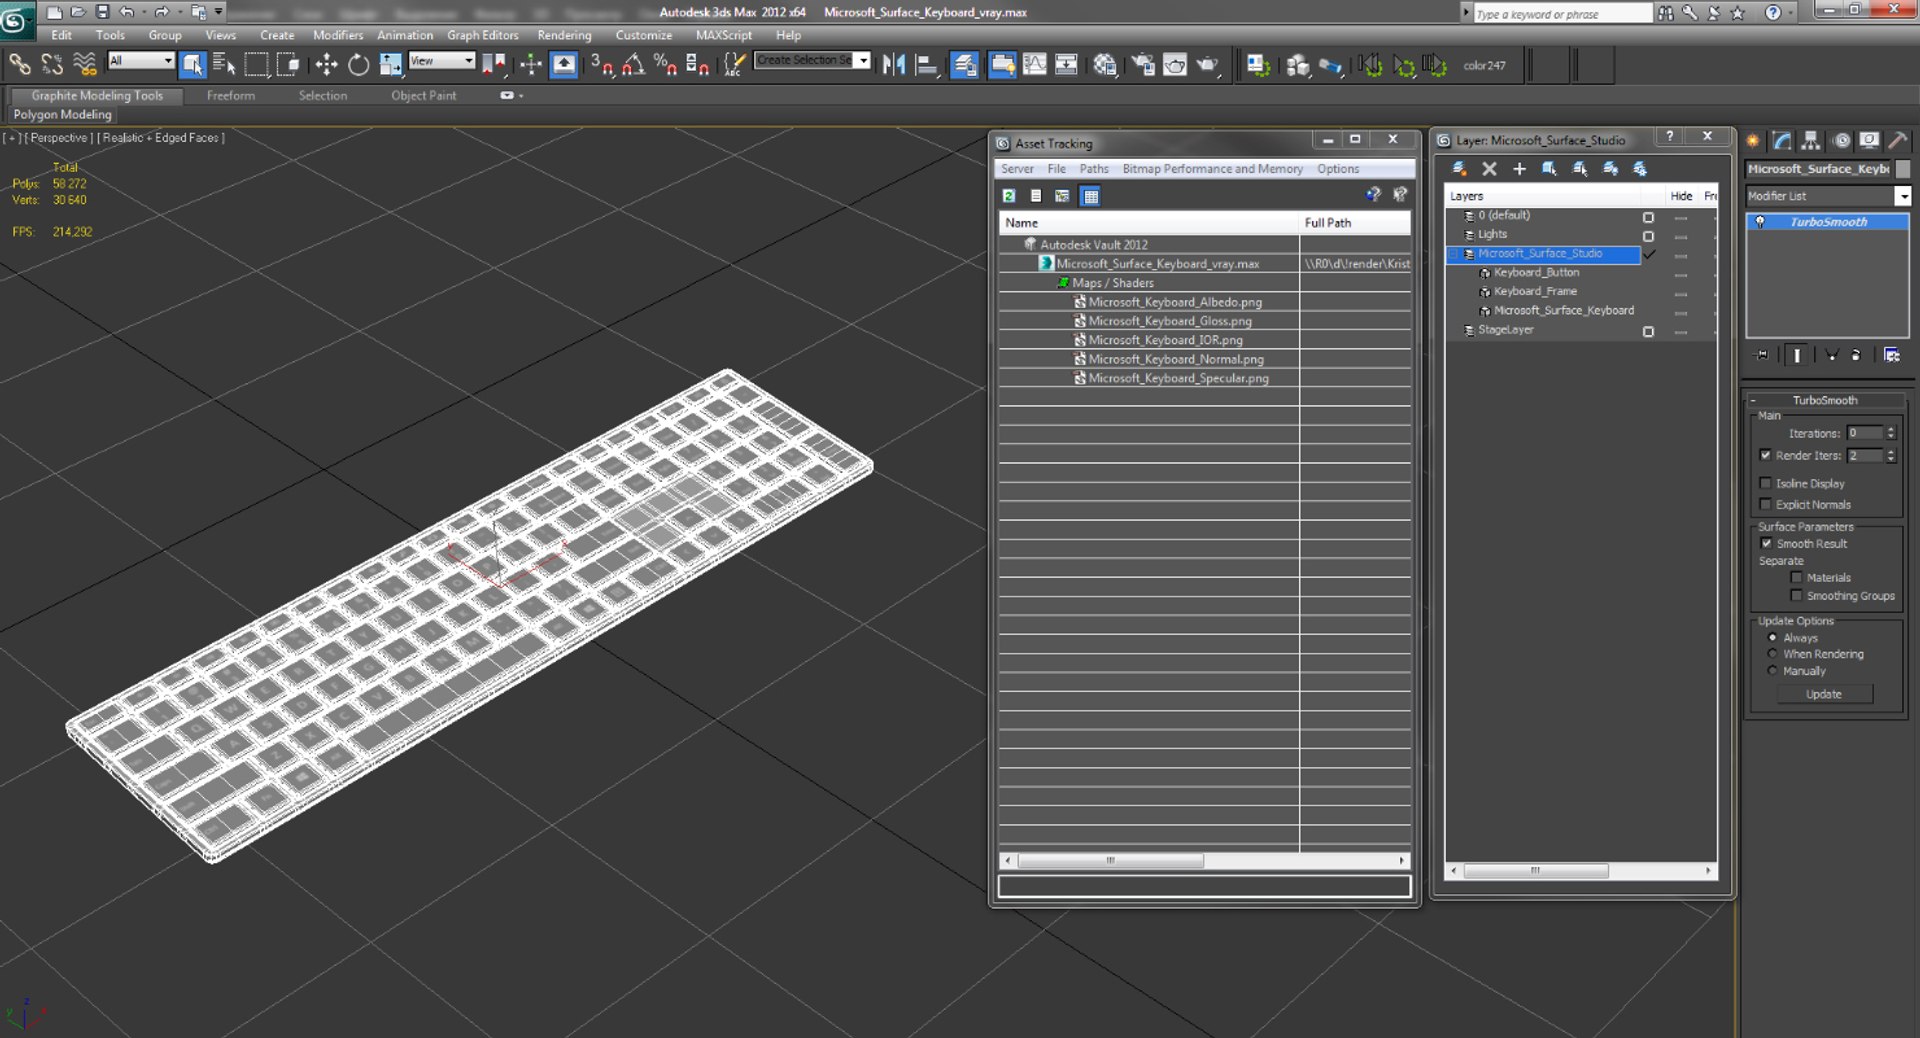Viewport: 1920px width, 1038px height.
Task: Increase the Iterations spinner
Action: pyautogui.click(x=1891, y=429)
